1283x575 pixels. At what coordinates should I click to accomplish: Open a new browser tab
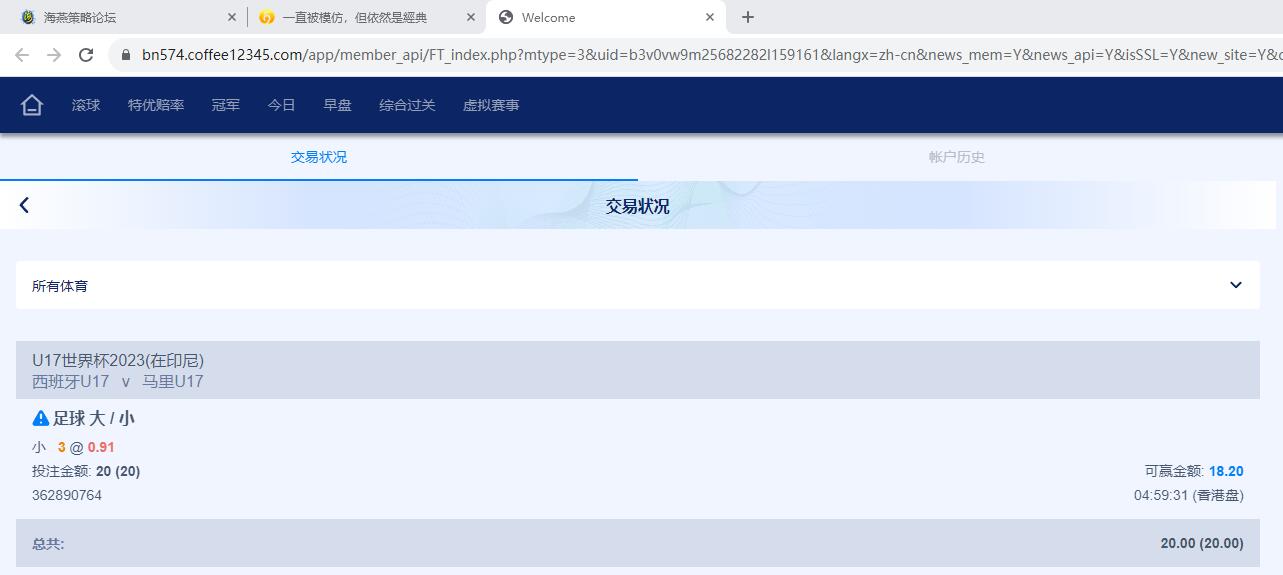(748, 17)
